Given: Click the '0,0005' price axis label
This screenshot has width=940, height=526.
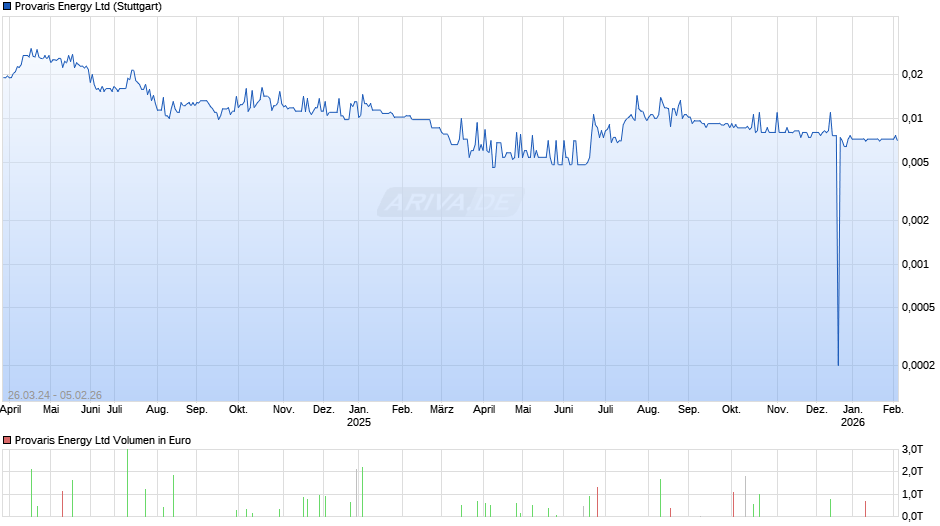Looking at the screenshot, I should [918, 307].
